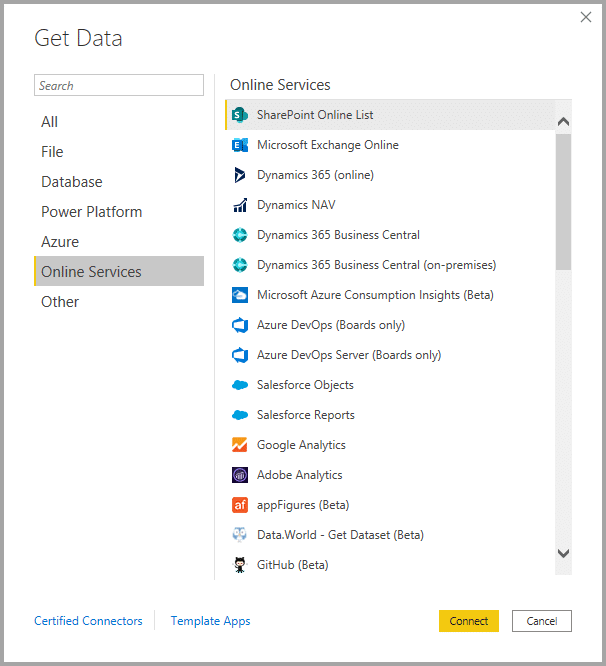Viewport: 606px width, 666px height.
Task: Click the SharePoint Online List icon
Action: click(240, 115)
